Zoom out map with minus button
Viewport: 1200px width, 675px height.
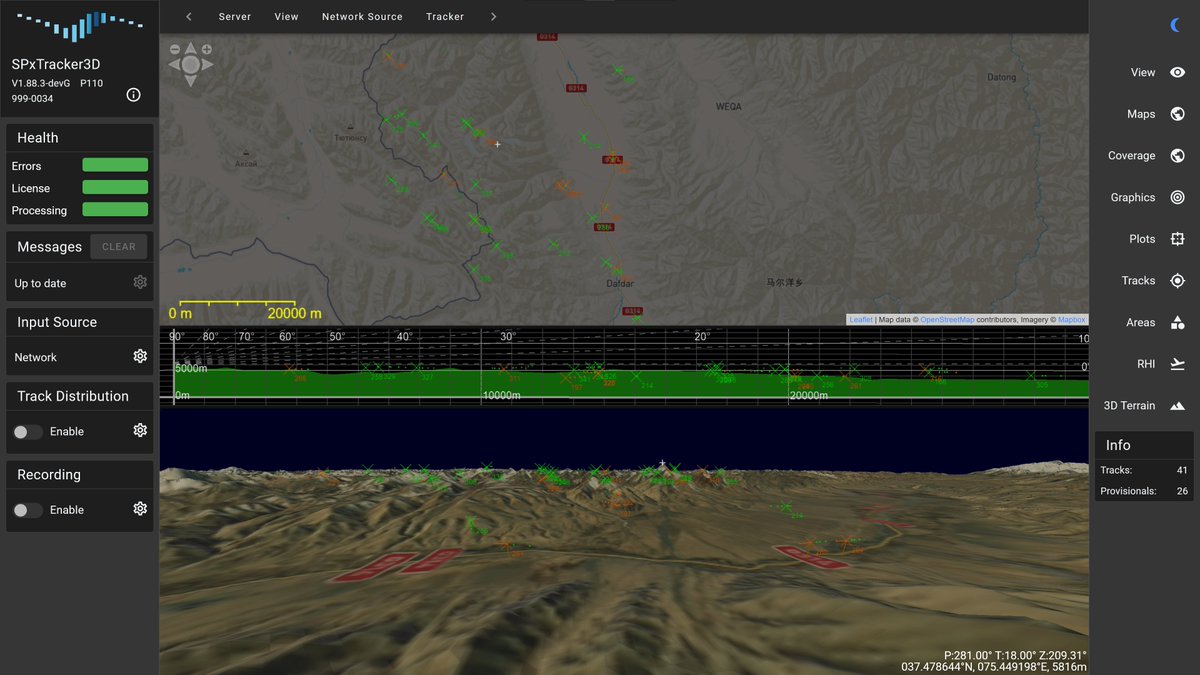tap(175, 49)
